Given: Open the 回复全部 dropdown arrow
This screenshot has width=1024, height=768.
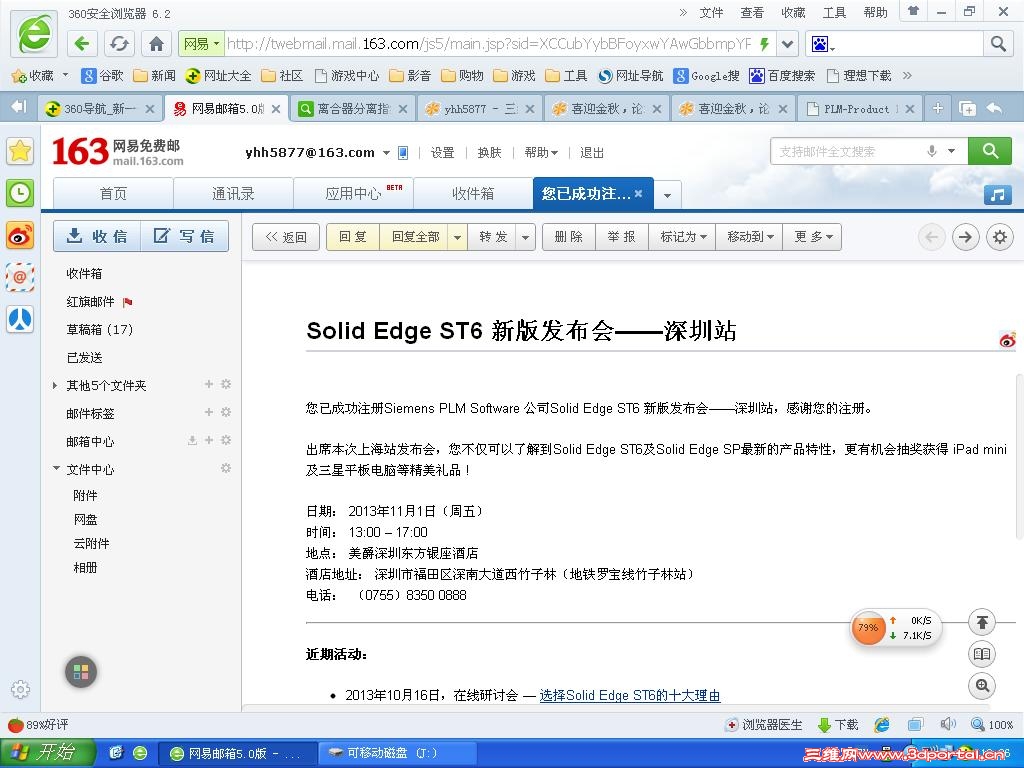Looking at the screenshot, I should (x=457, y=237).
